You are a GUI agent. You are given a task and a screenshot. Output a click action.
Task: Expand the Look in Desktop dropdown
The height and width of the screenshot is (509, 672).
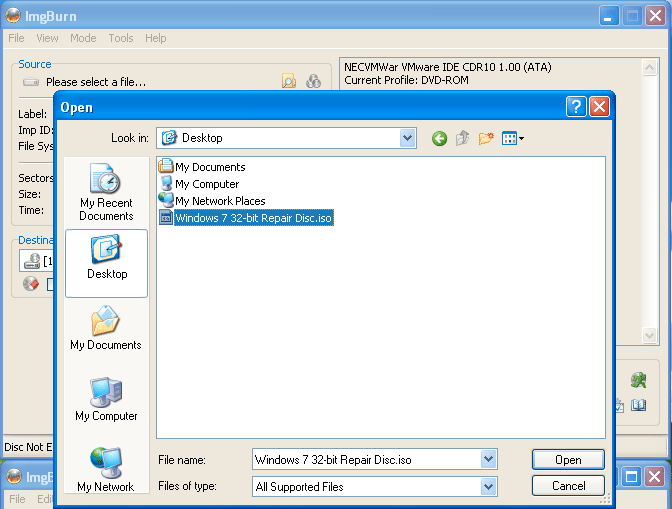[407, 138]
